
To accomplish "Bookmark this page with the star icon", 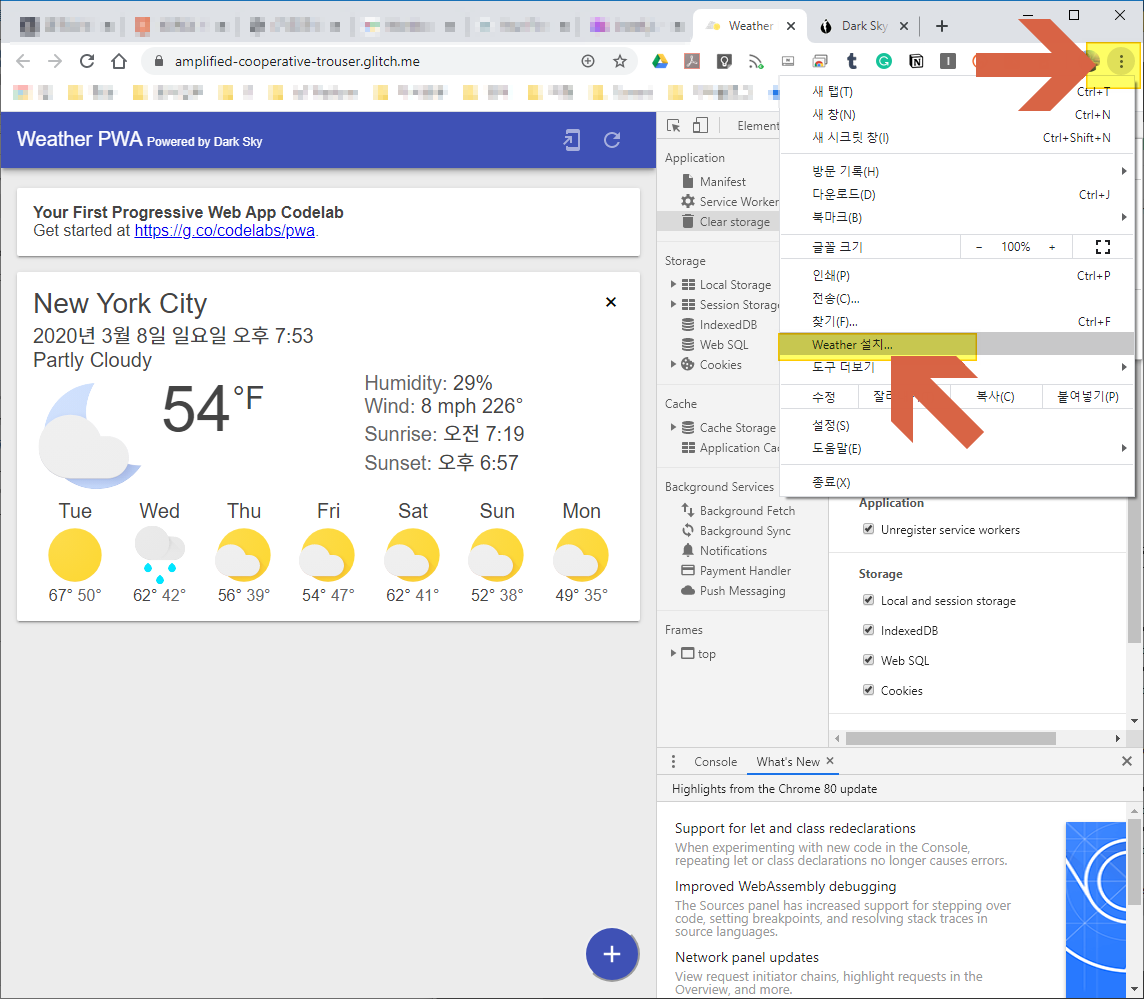I will click(620, 61).
